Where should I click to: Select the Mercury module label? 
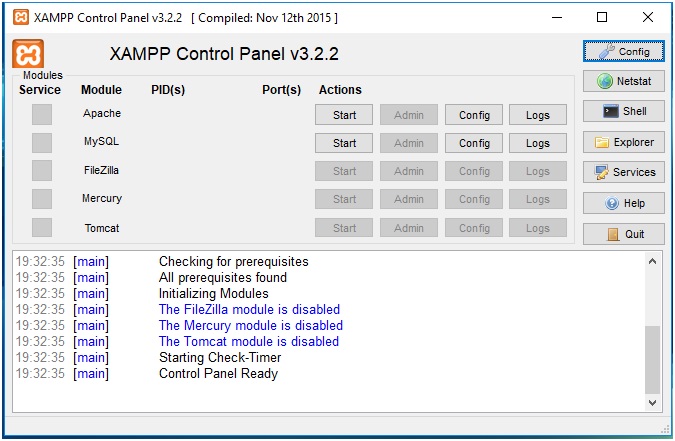click(102, 199)
